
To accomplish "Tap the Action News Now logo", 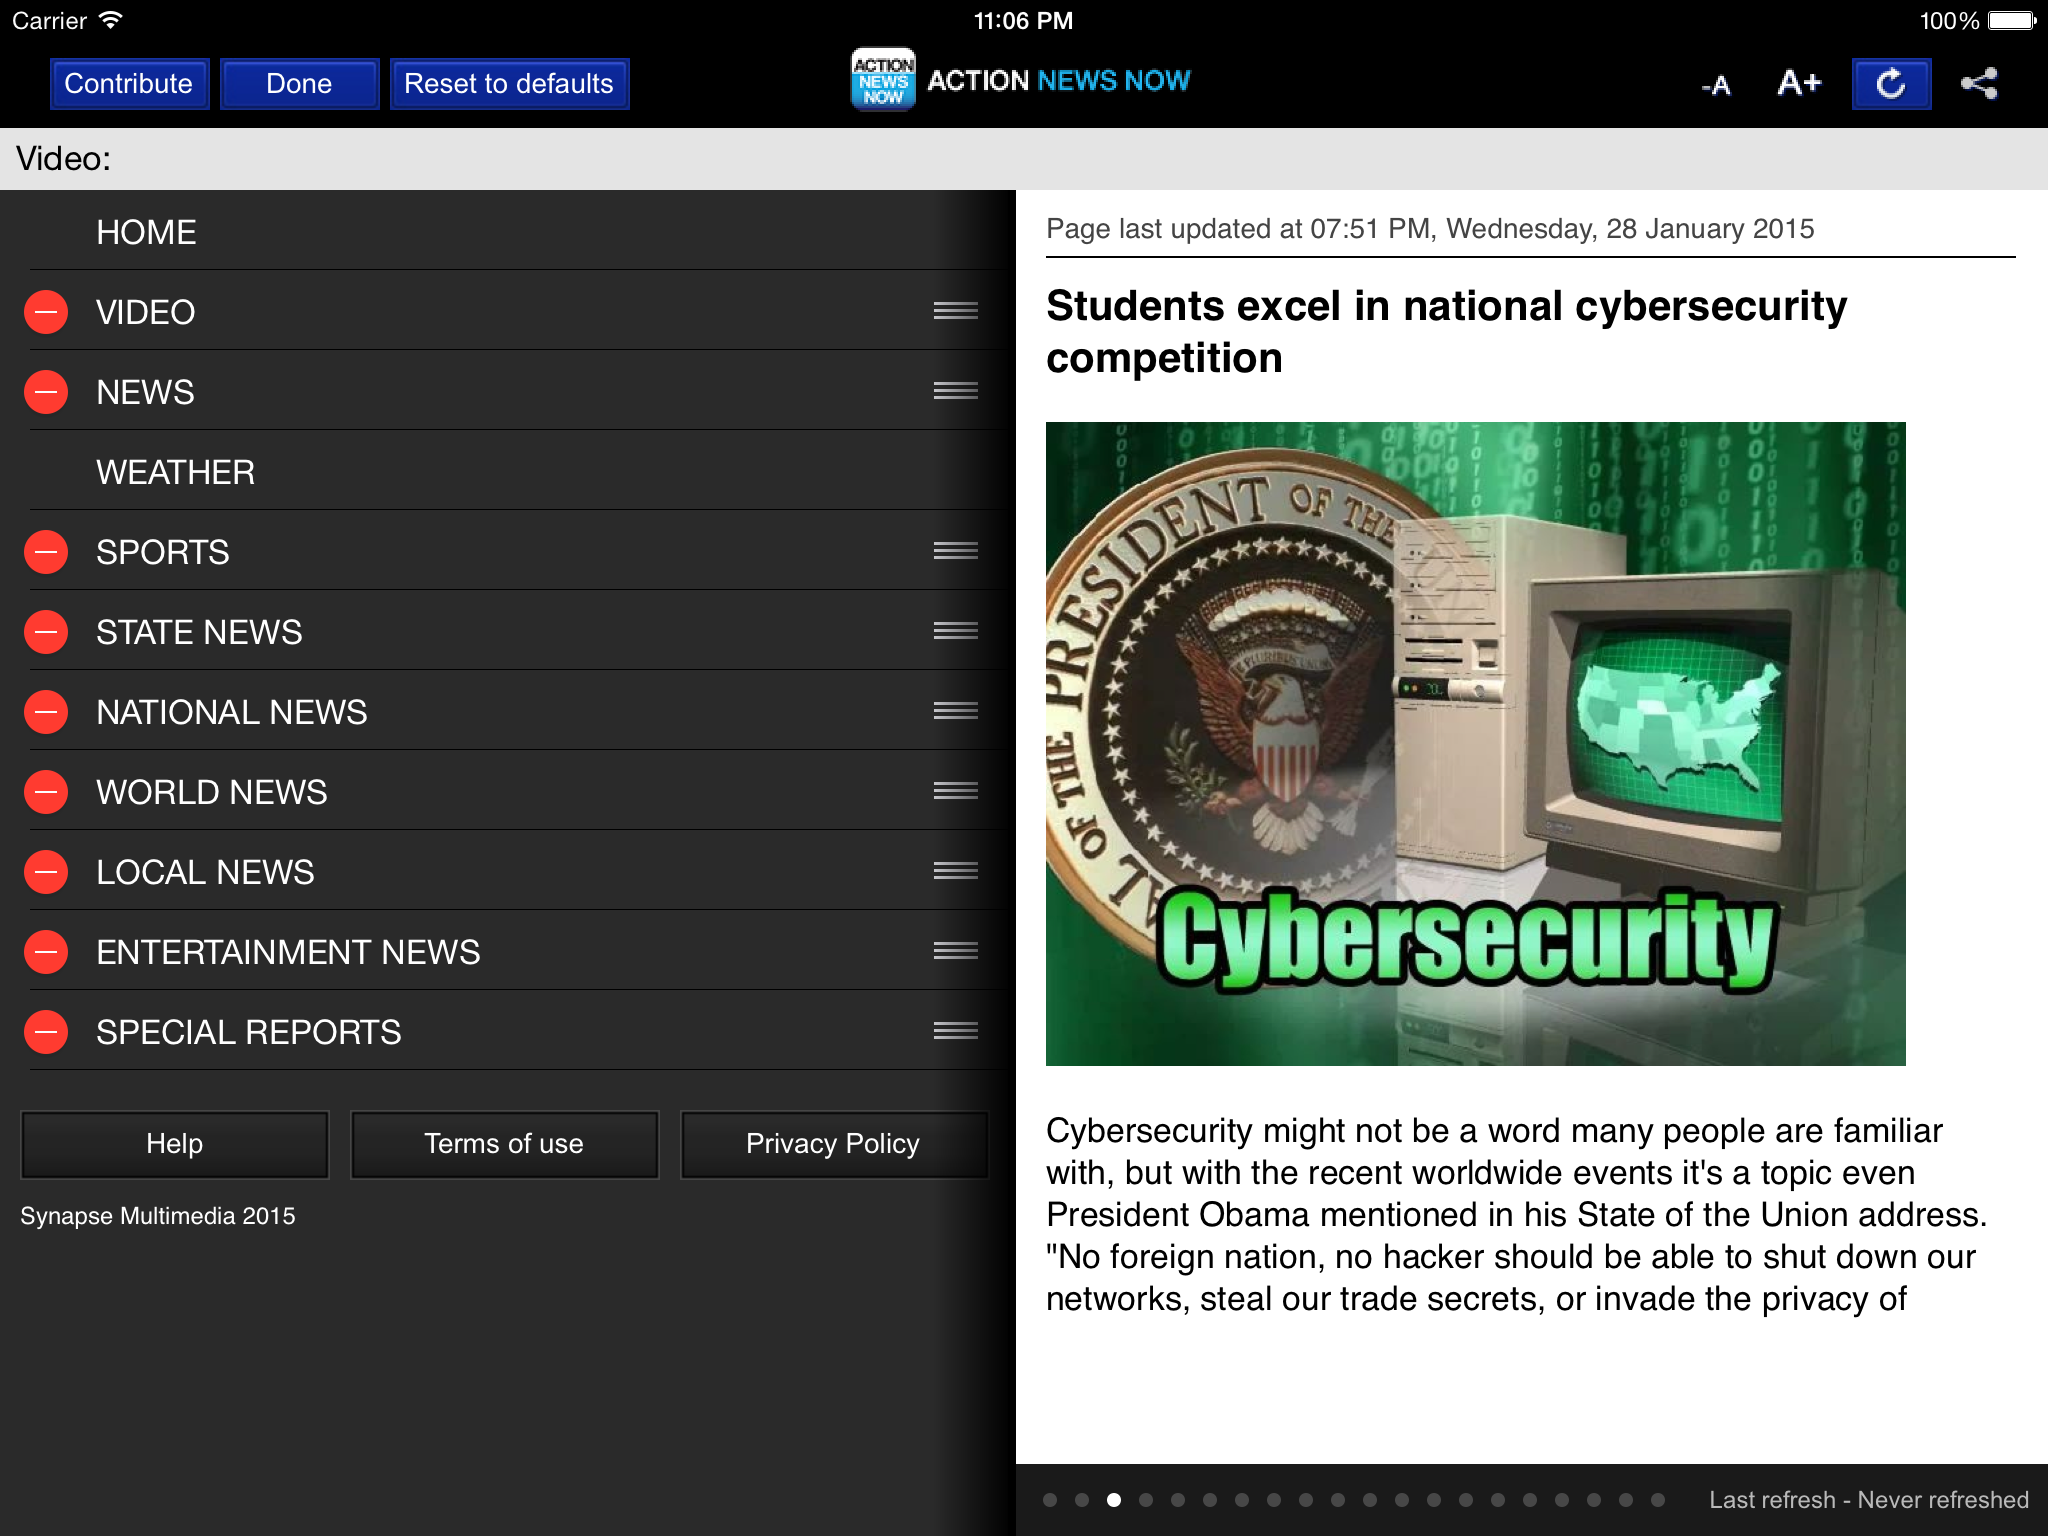I will (1021, 80).
